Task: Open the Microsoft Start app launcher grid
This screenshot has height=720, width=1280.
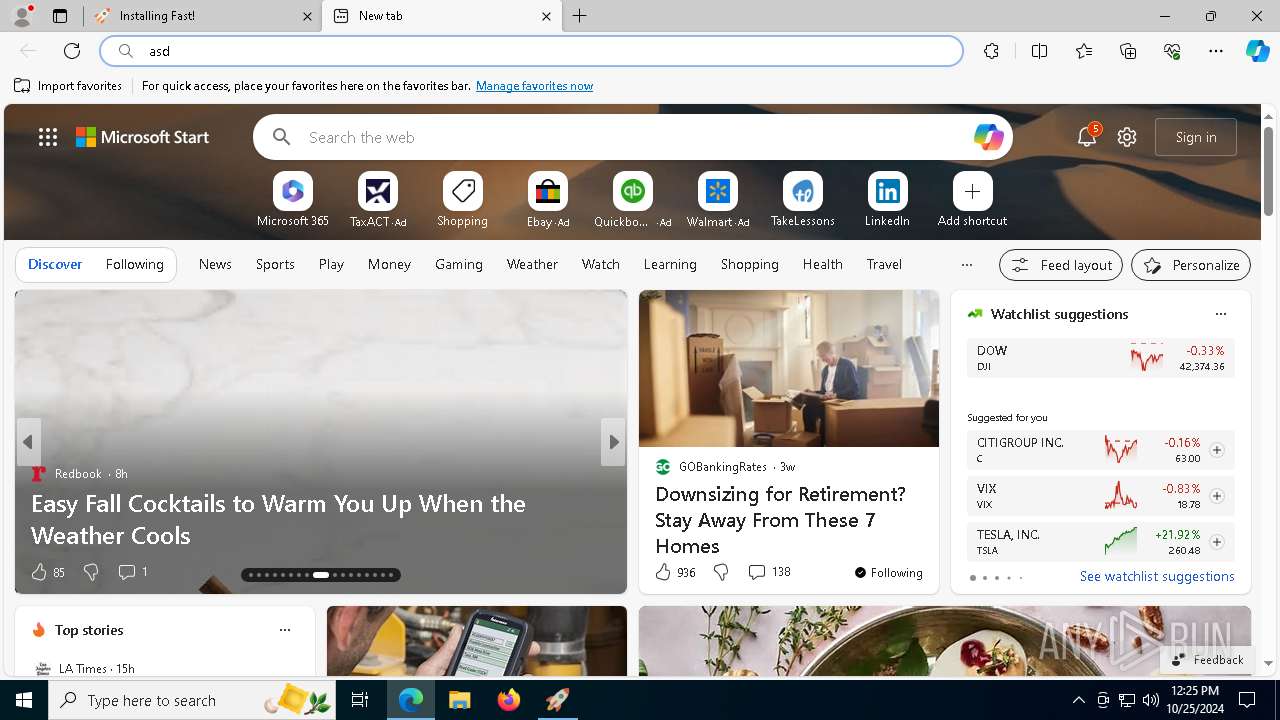Action: click(48, 137)
